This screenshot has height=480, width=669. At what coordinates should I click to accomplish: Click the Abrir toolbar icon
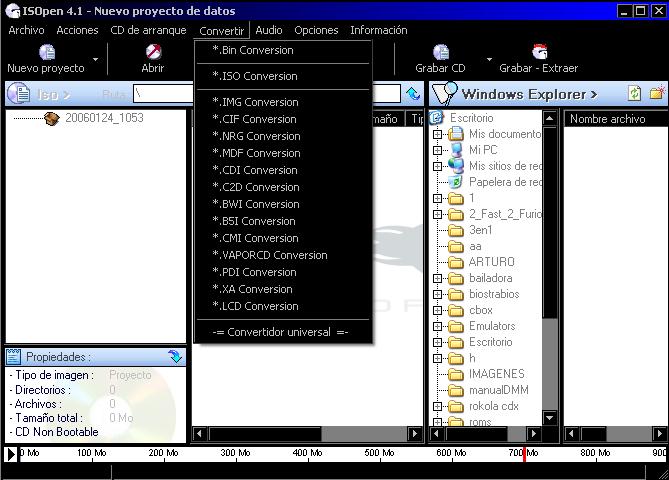click(152, 52)
